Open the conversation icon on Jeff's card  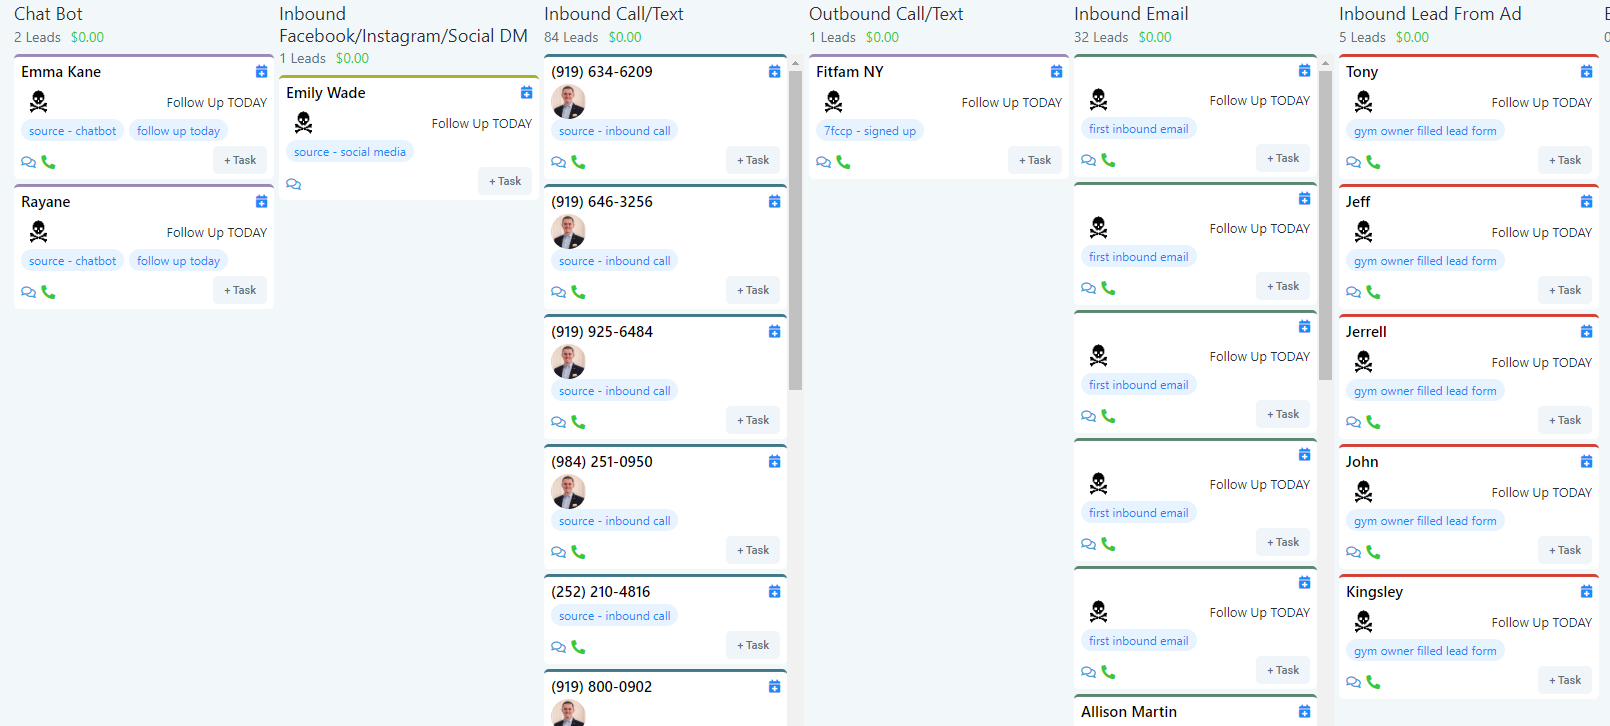coord(1353,292)
